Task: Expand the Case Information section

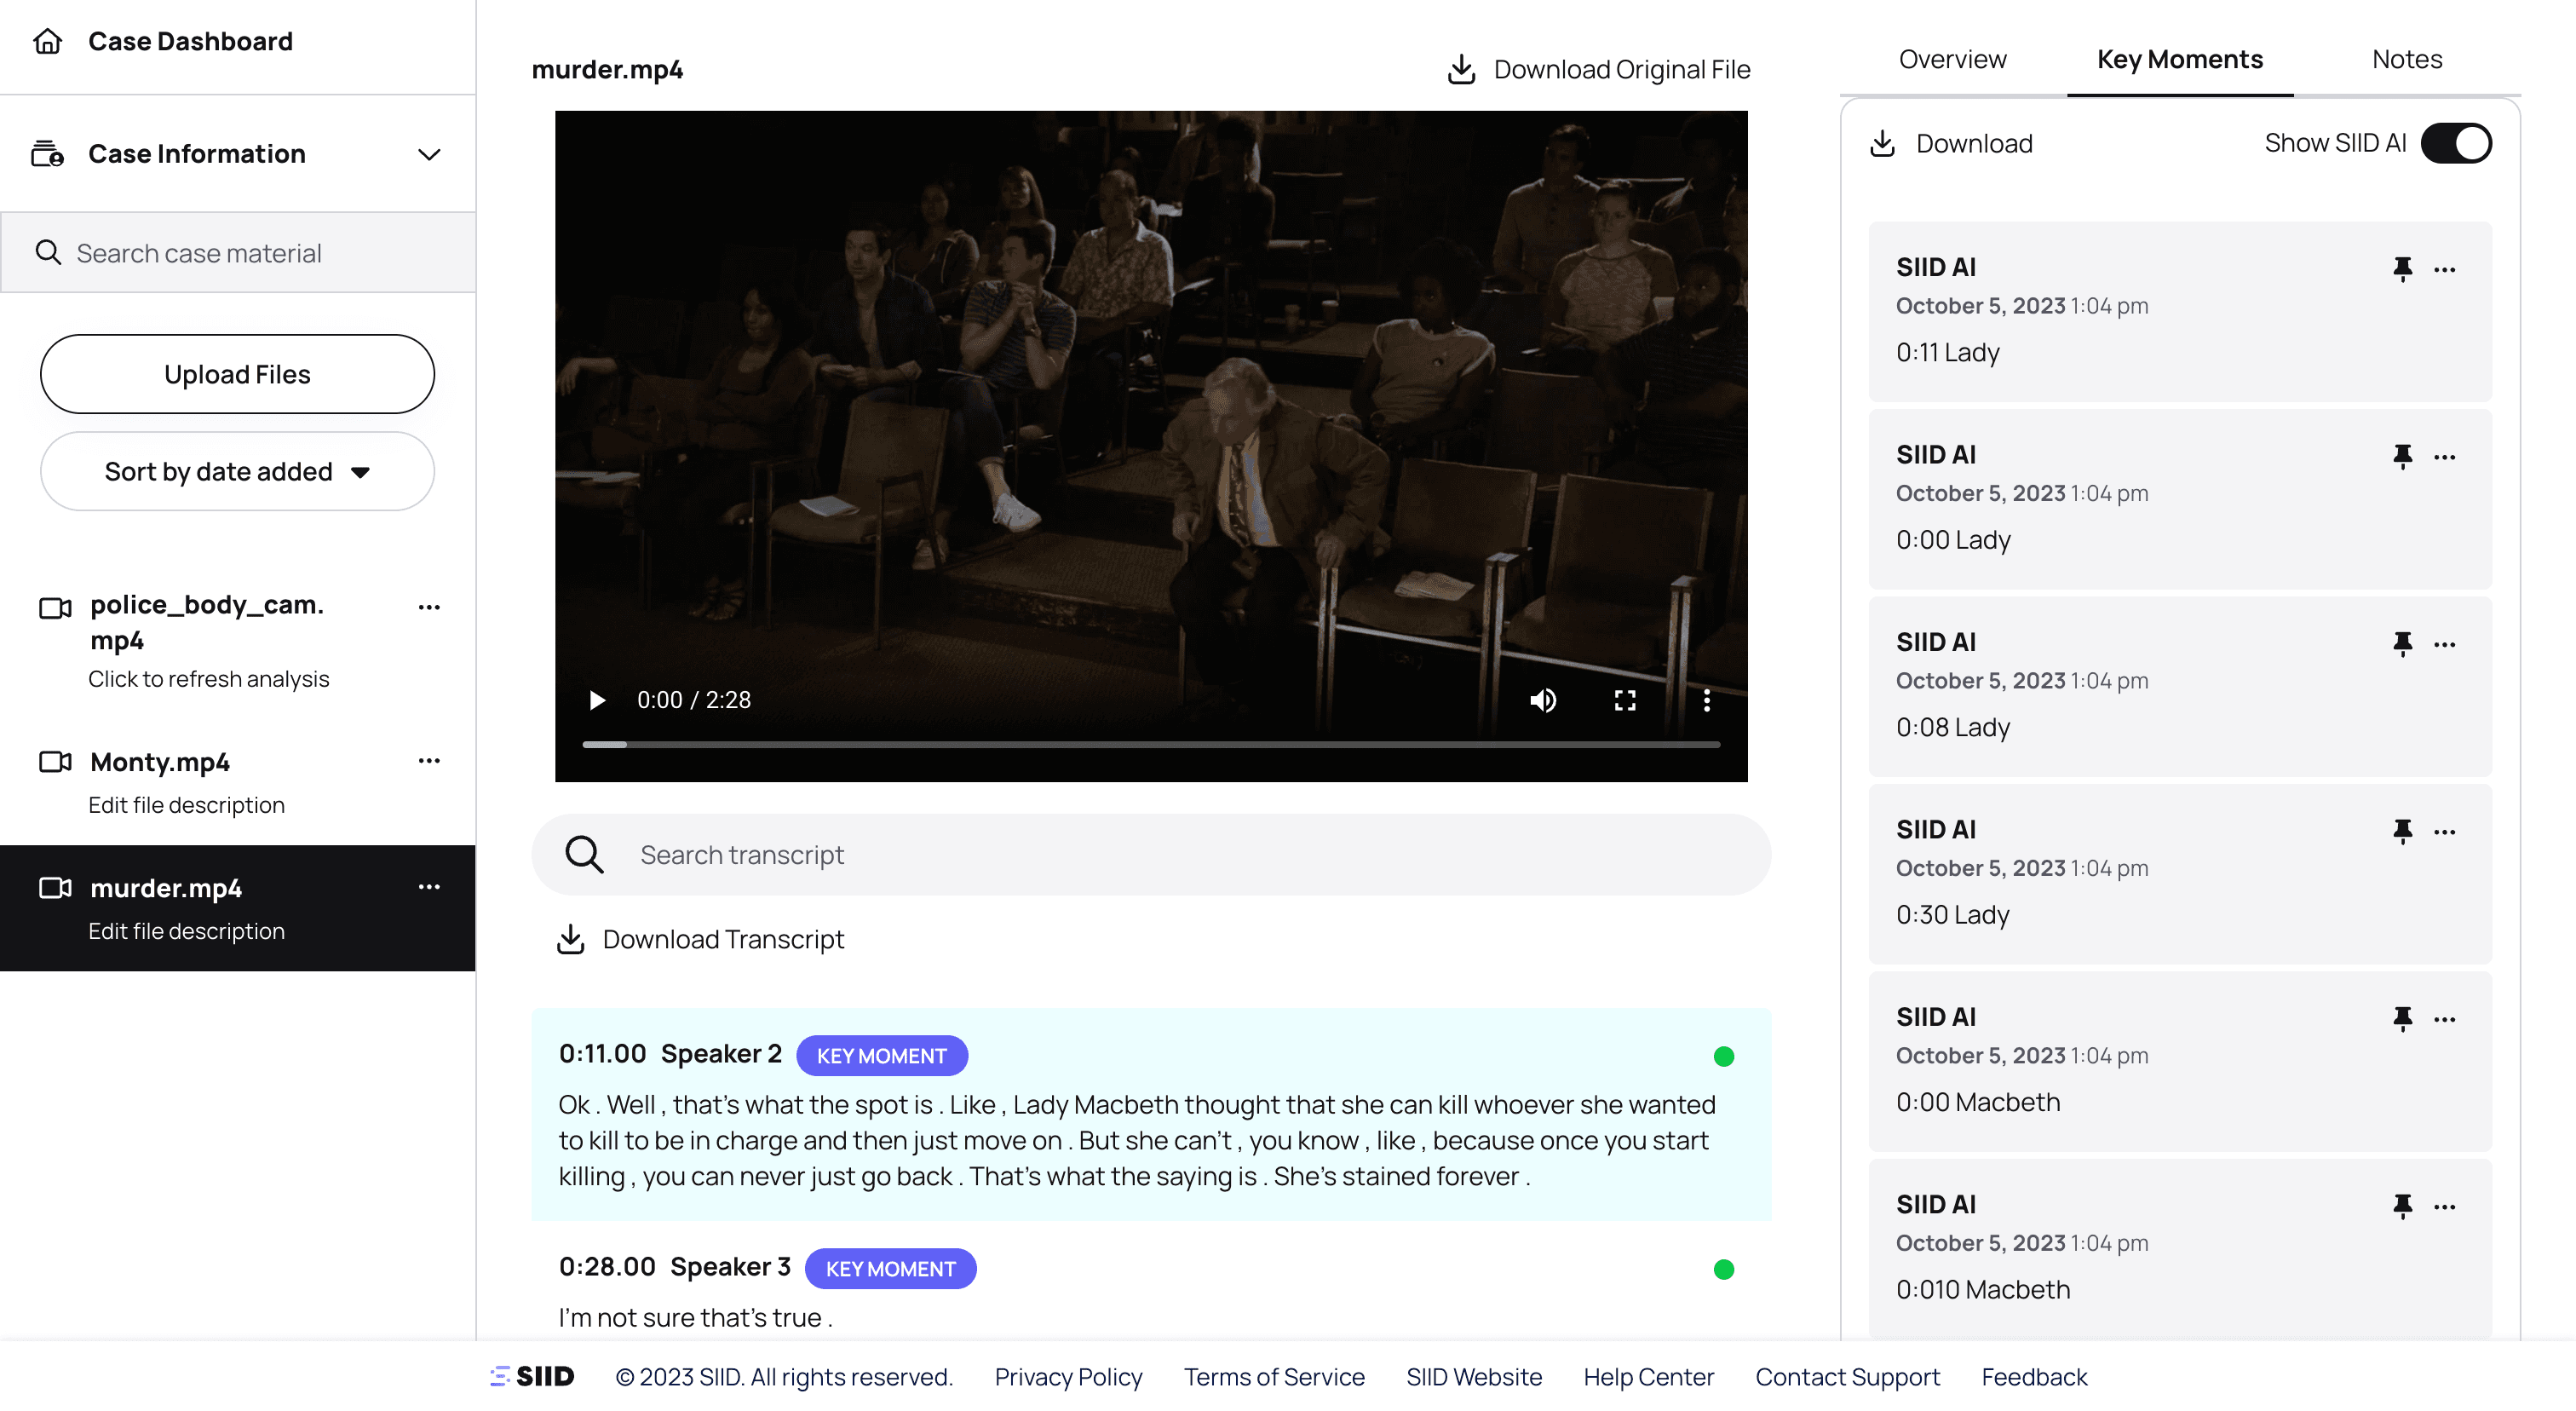Action: 429,154
